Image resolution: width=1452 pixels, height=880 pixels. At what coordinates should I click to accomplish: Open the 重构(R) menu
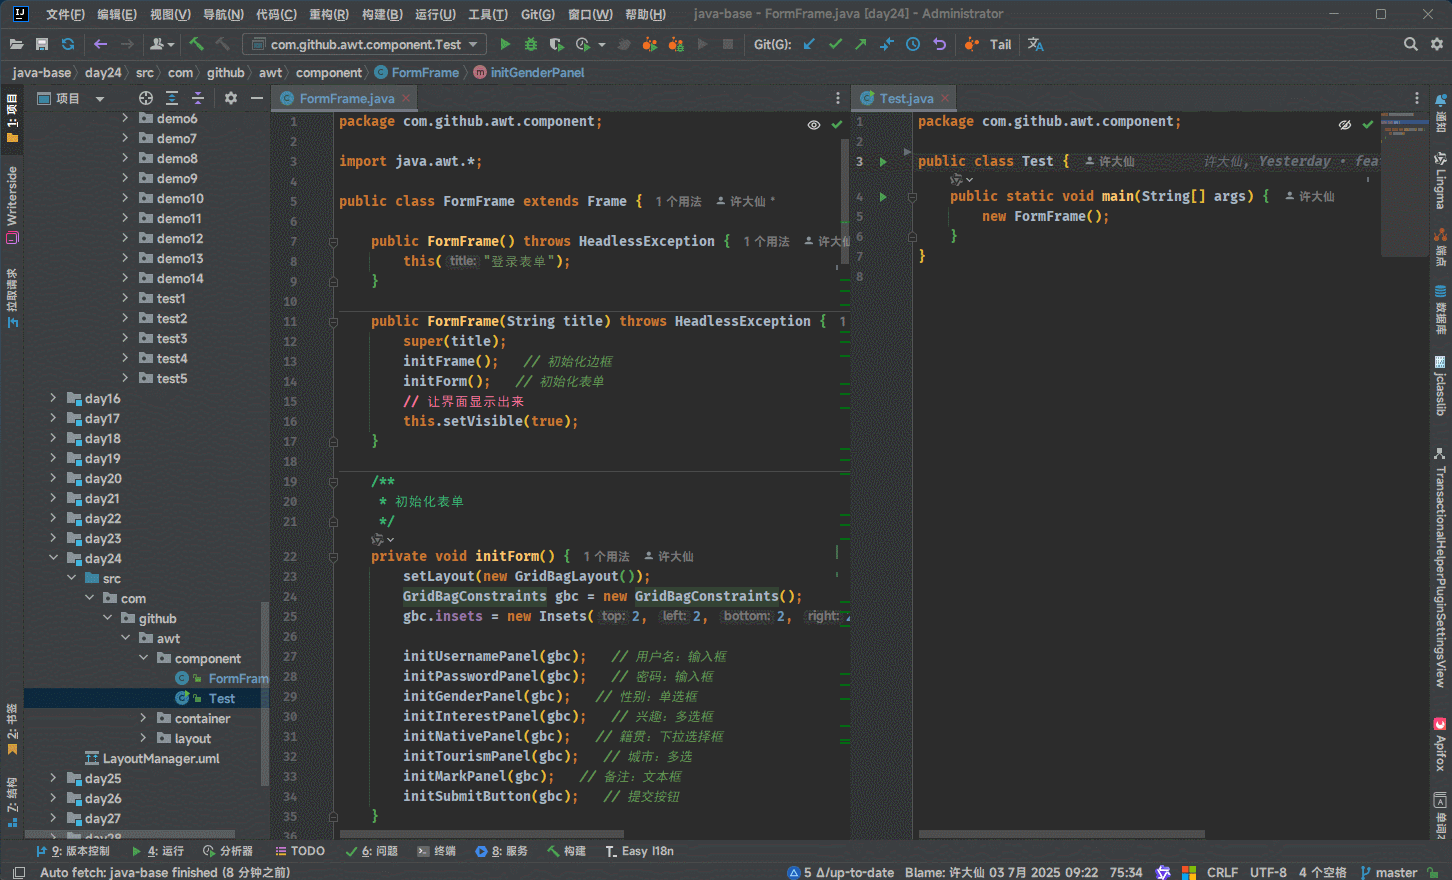[x=328, y=14]
